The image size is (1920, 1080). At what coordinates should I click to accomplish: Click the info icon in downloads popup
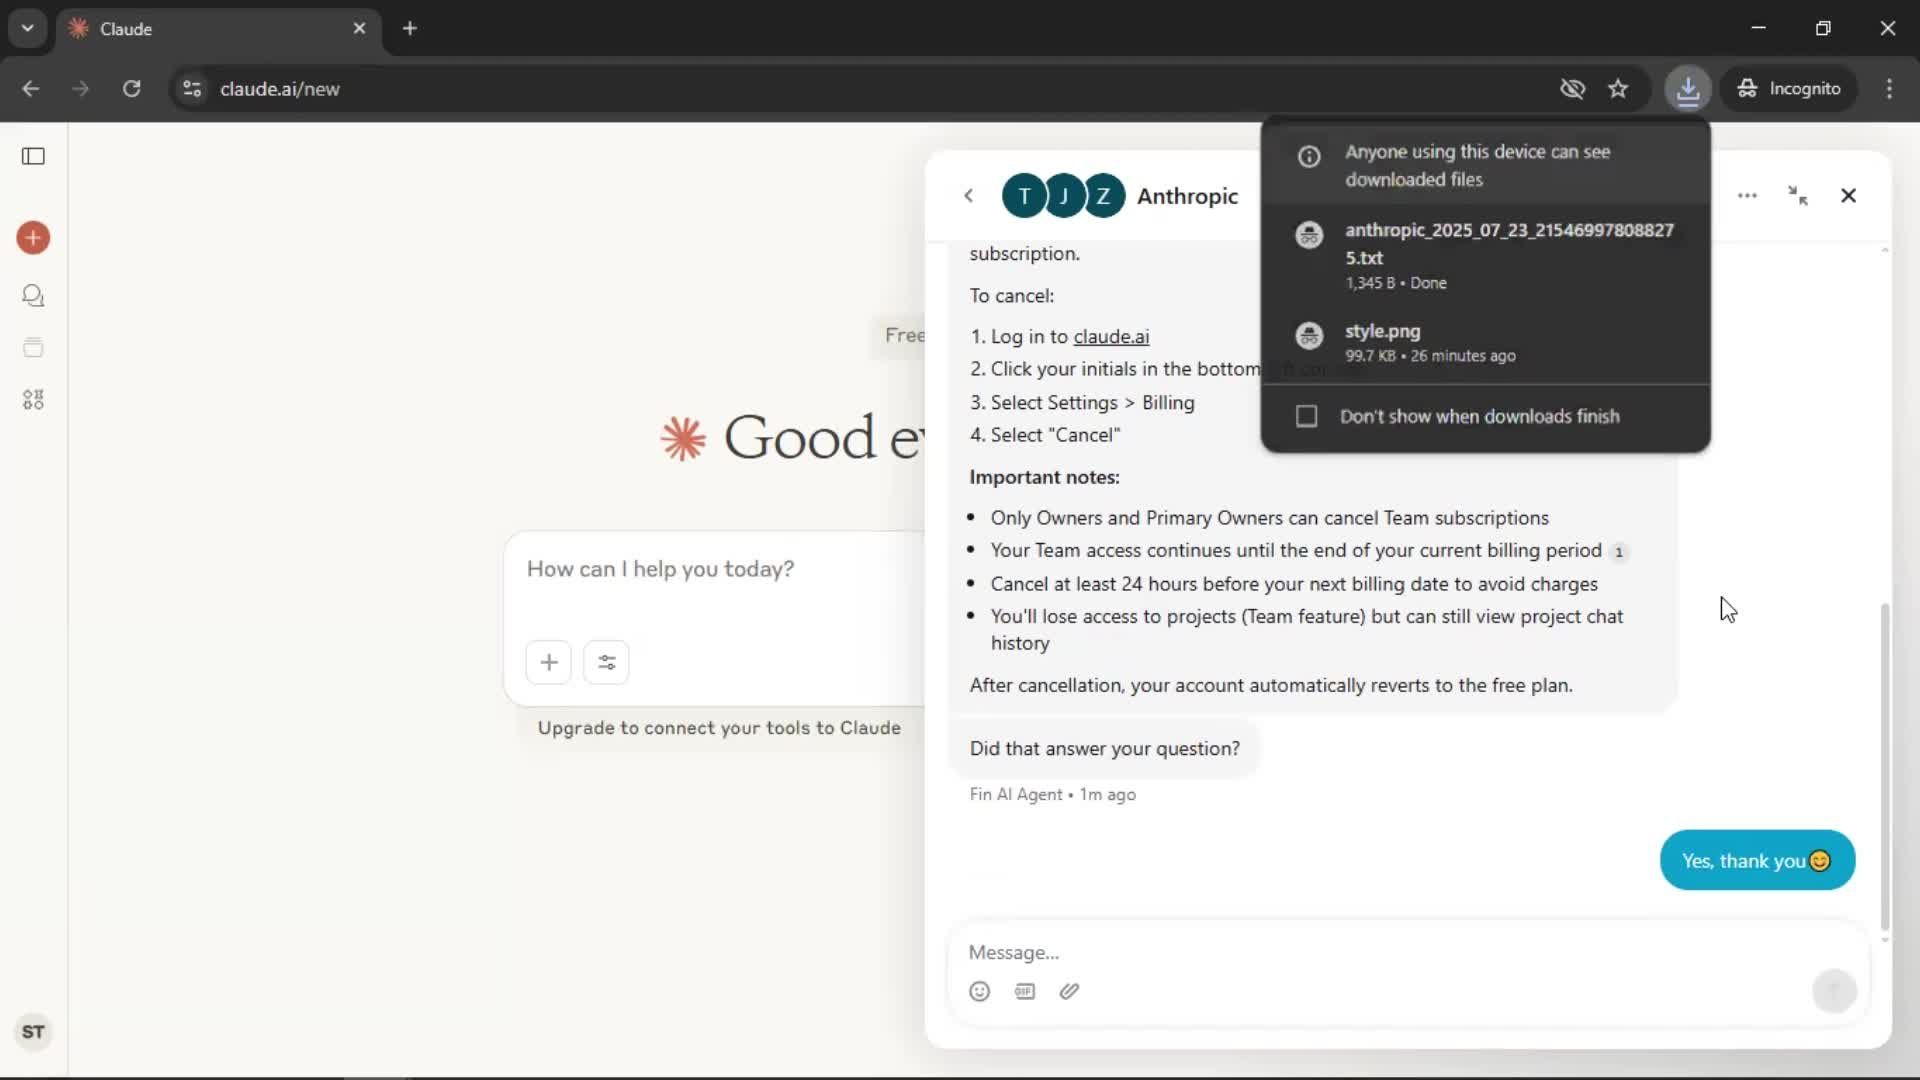1309,156
